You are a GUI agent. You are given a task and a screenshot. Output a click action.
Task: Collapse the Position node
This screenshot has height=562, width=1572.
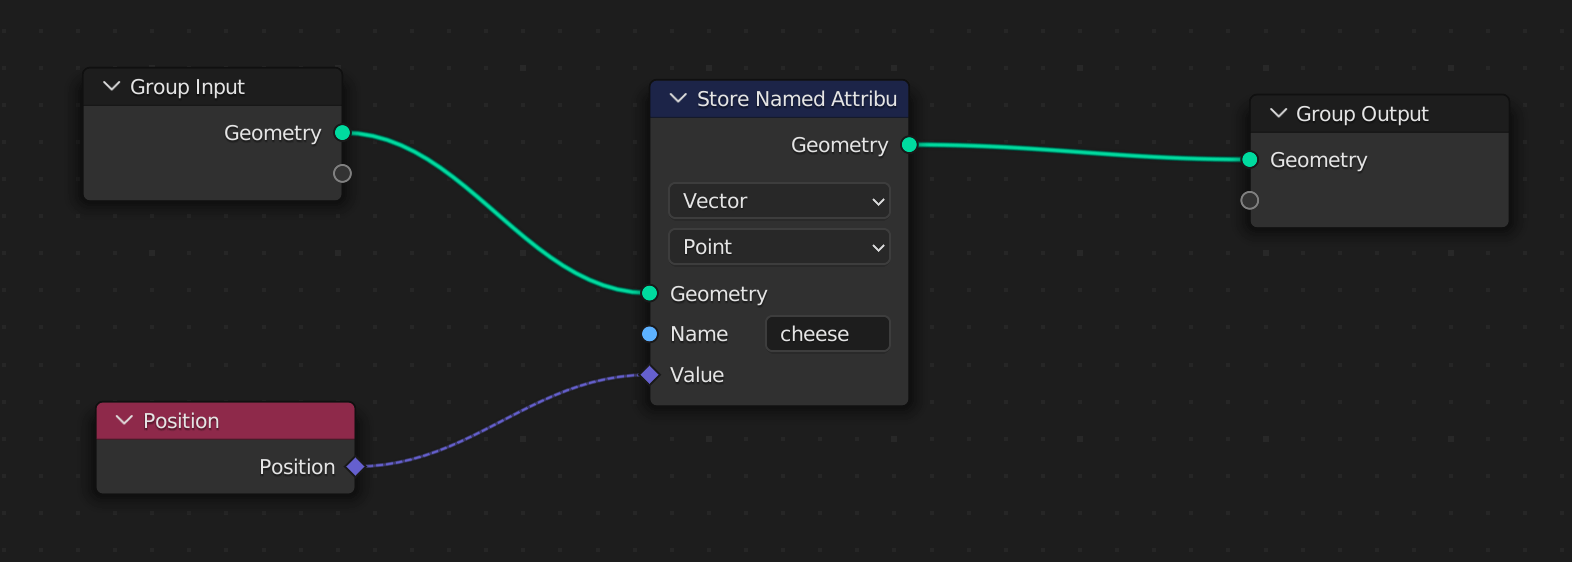[x=124, y=420]
